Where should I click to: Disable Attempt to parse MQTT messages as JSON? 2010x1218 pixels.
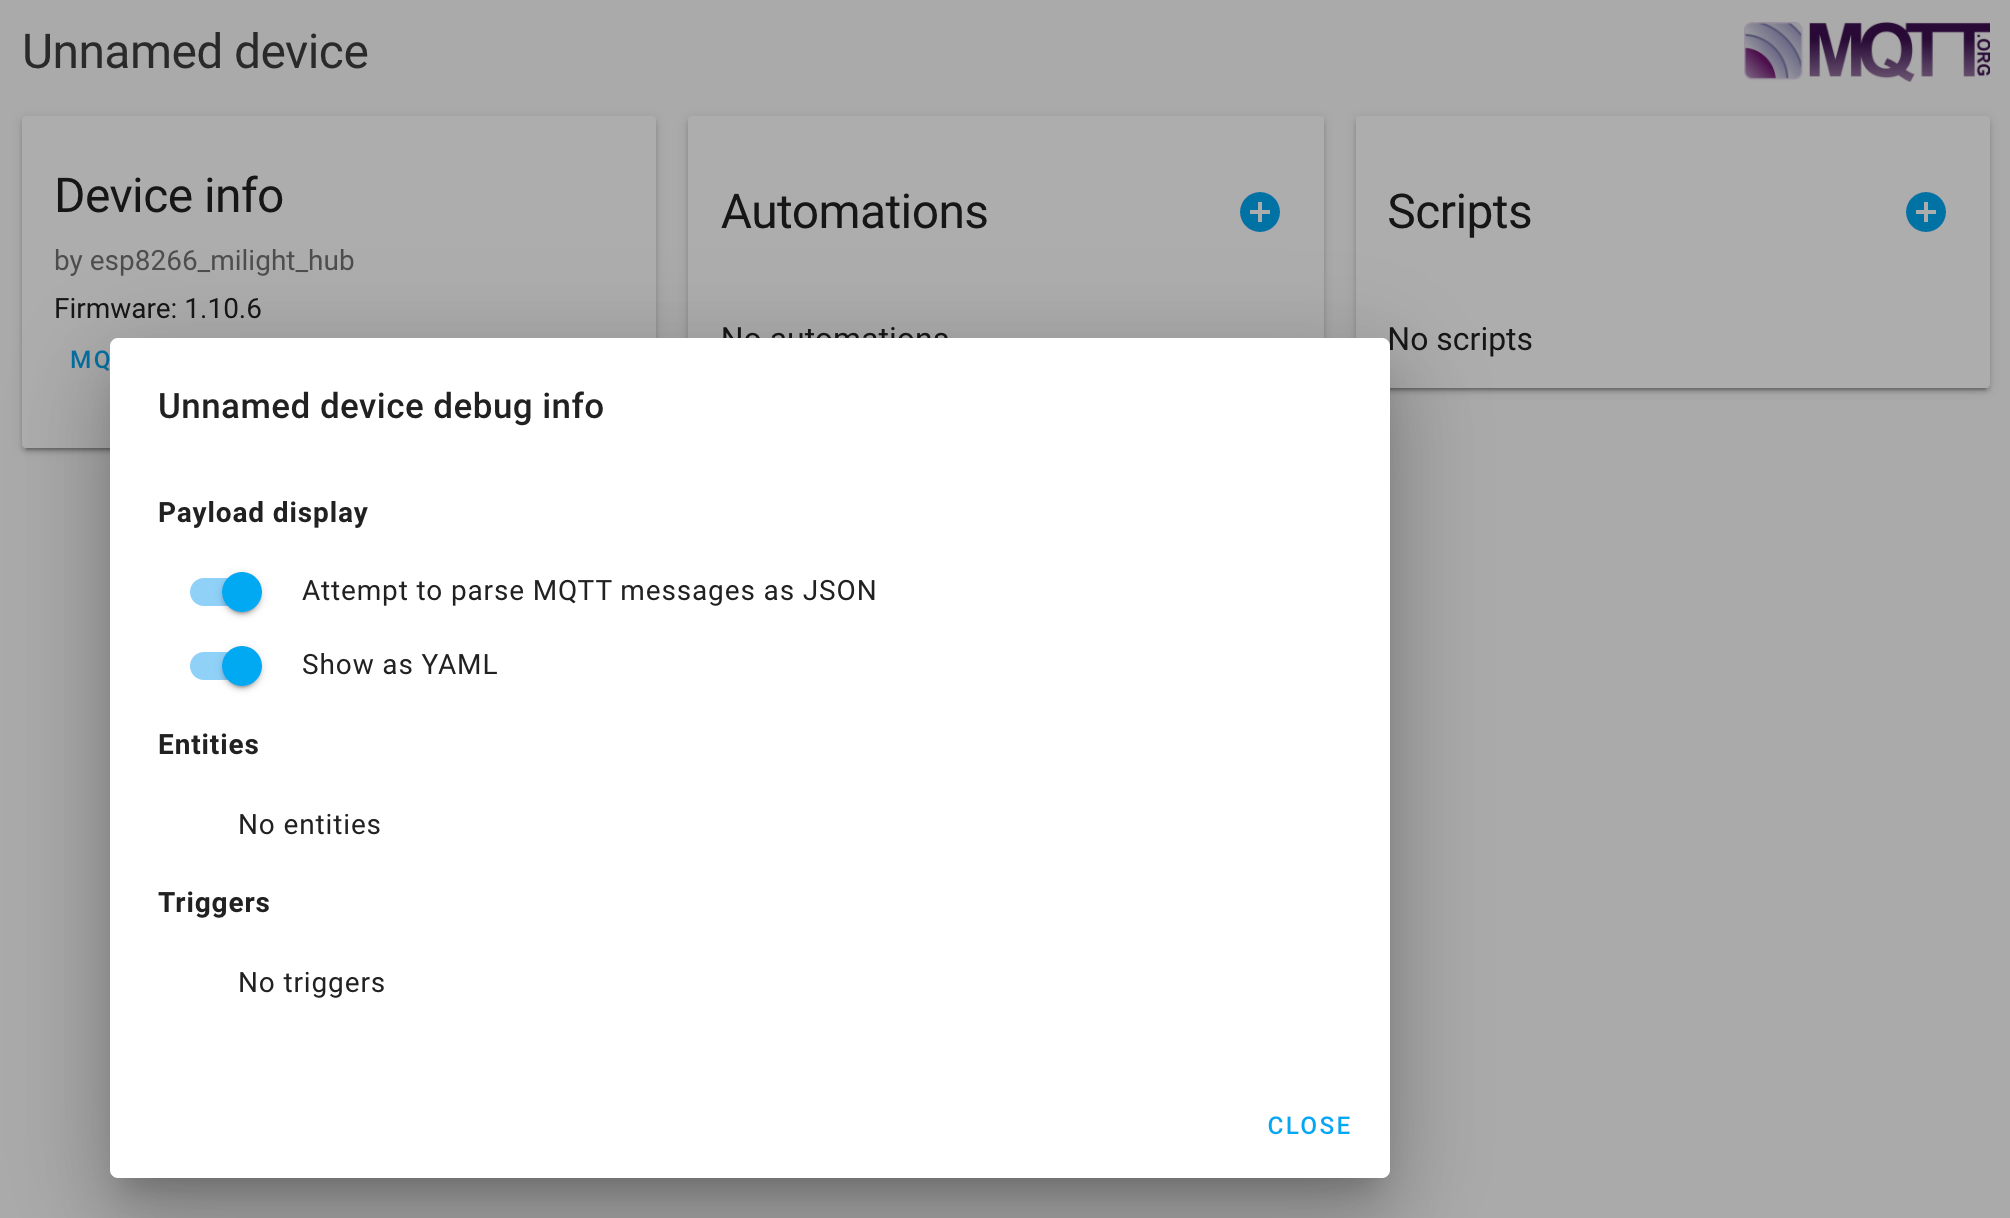(x=240, y=591)
